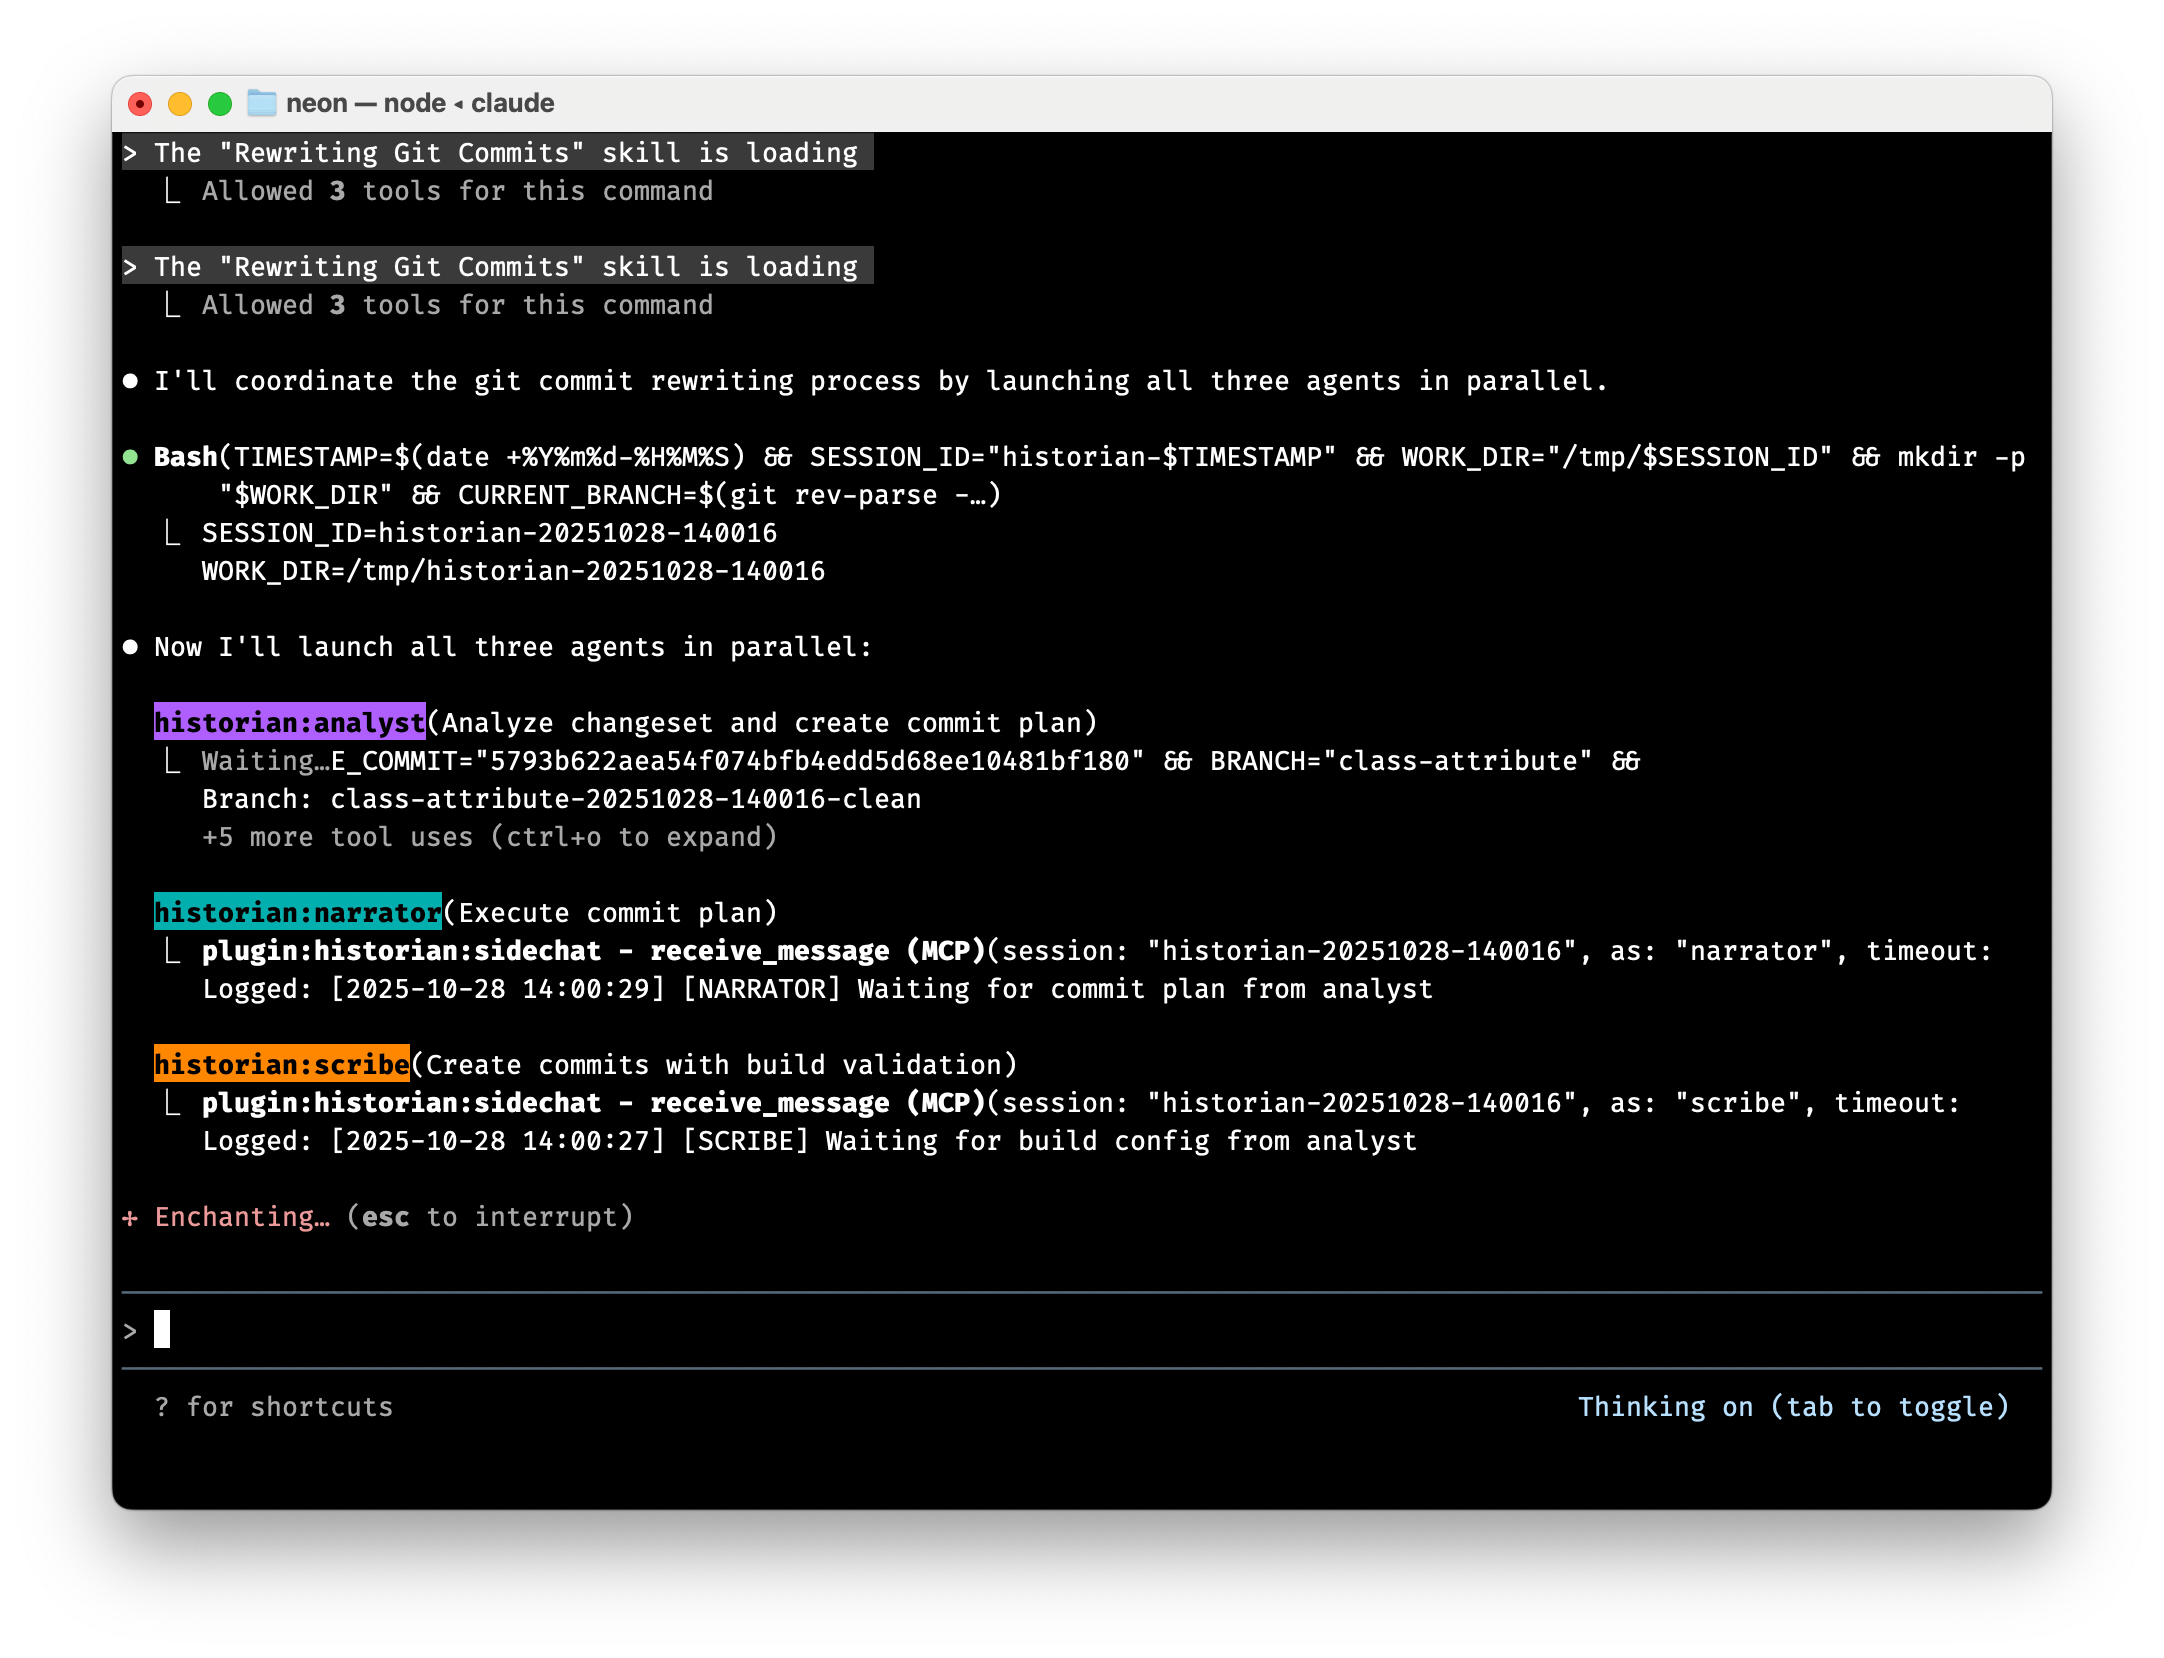This screenshot has height=1658, width=2164.
Task: Click the green bullet beside Bash command
Action: [130, 457]
